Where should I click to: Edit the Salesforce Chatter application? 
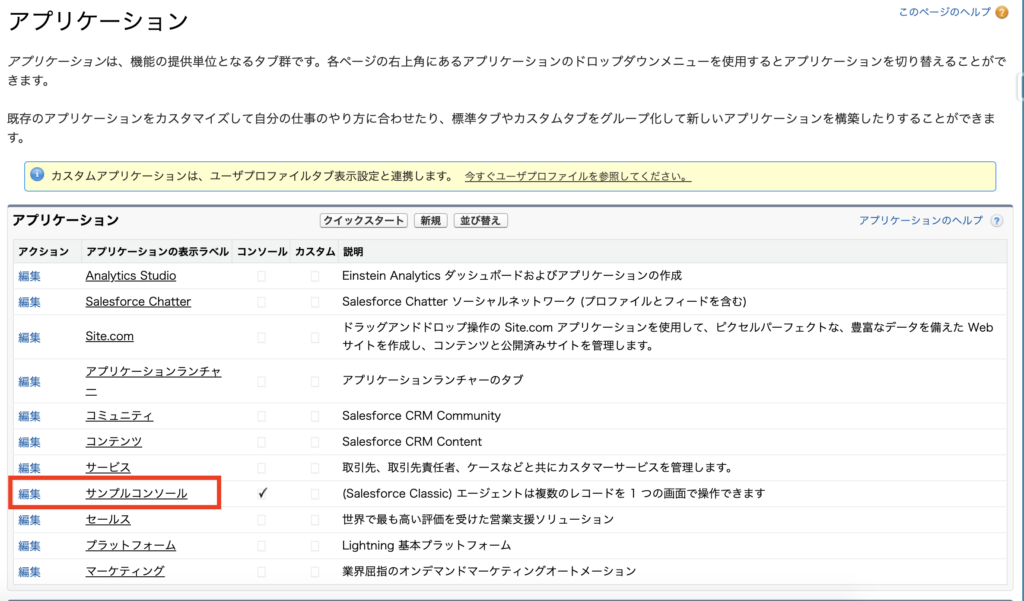click(x=29, y=302)
